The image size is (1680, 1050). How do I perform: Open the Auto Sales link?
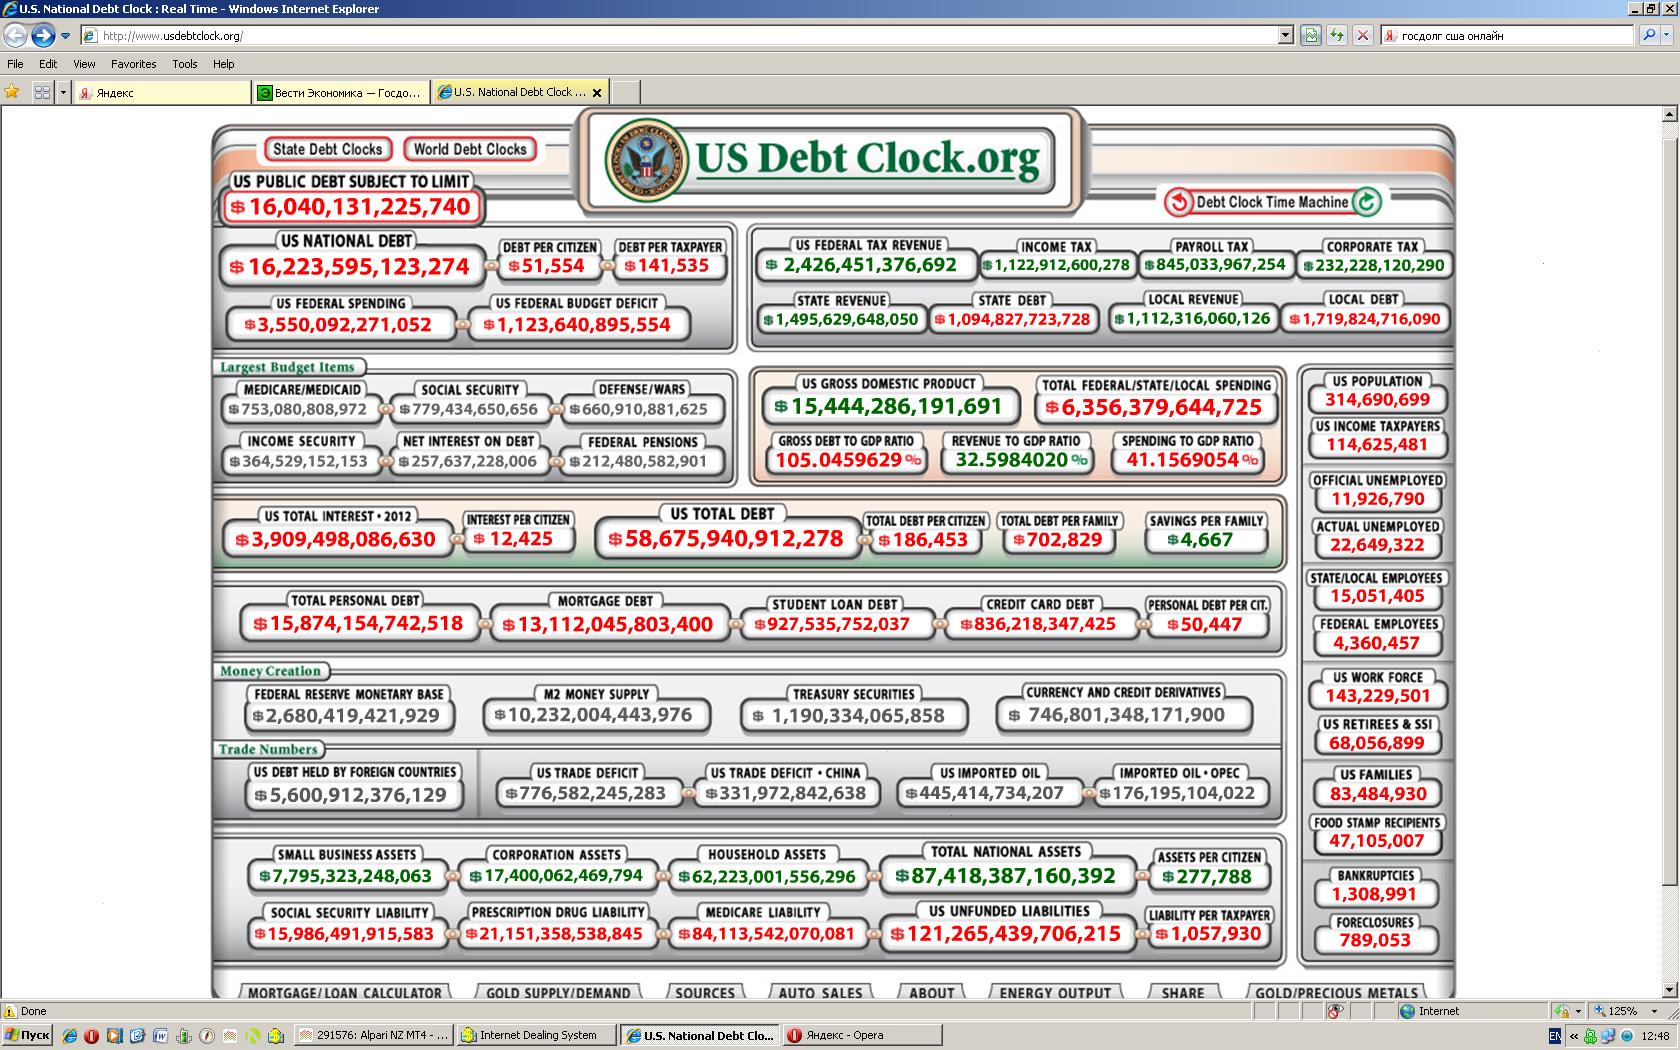tap(820, 992)
